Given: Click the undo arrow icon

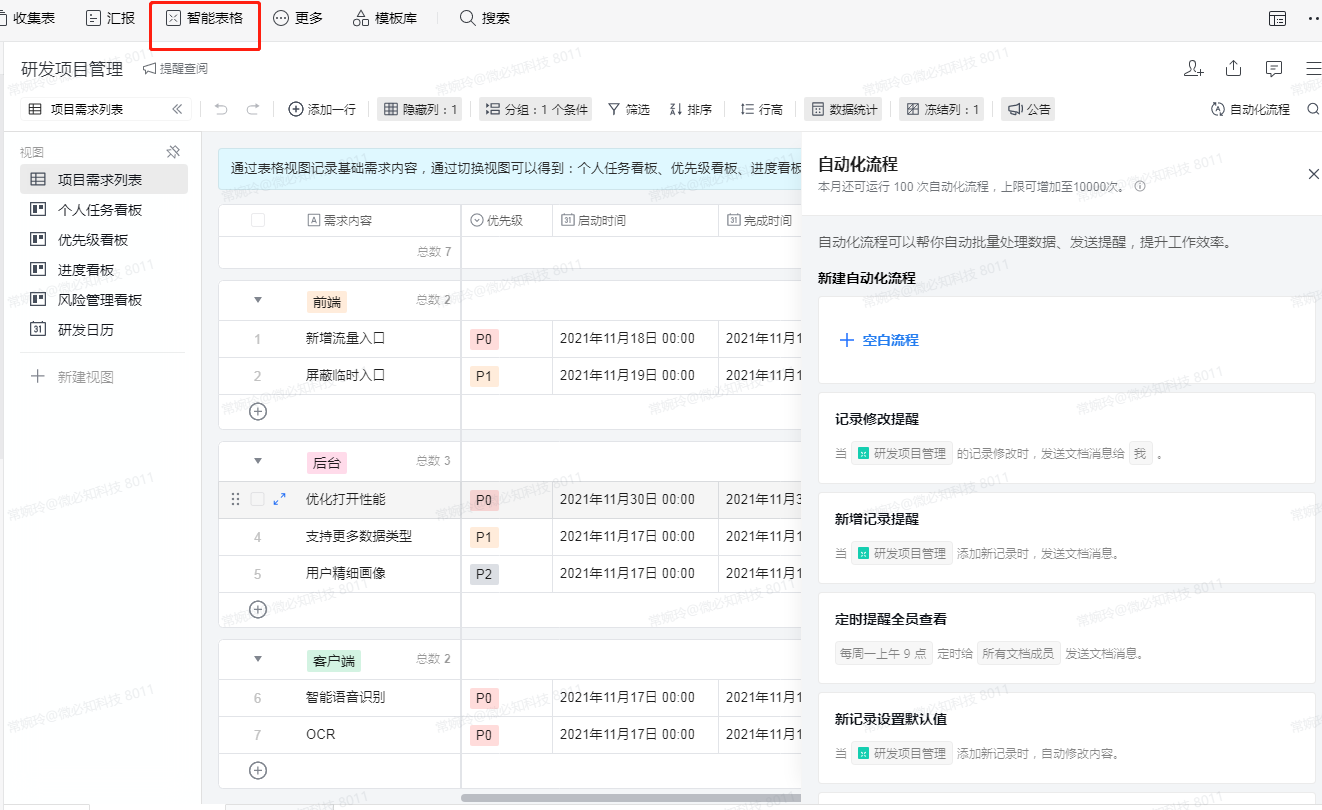Looking at the screenshot, I should [x=220, y=109].
